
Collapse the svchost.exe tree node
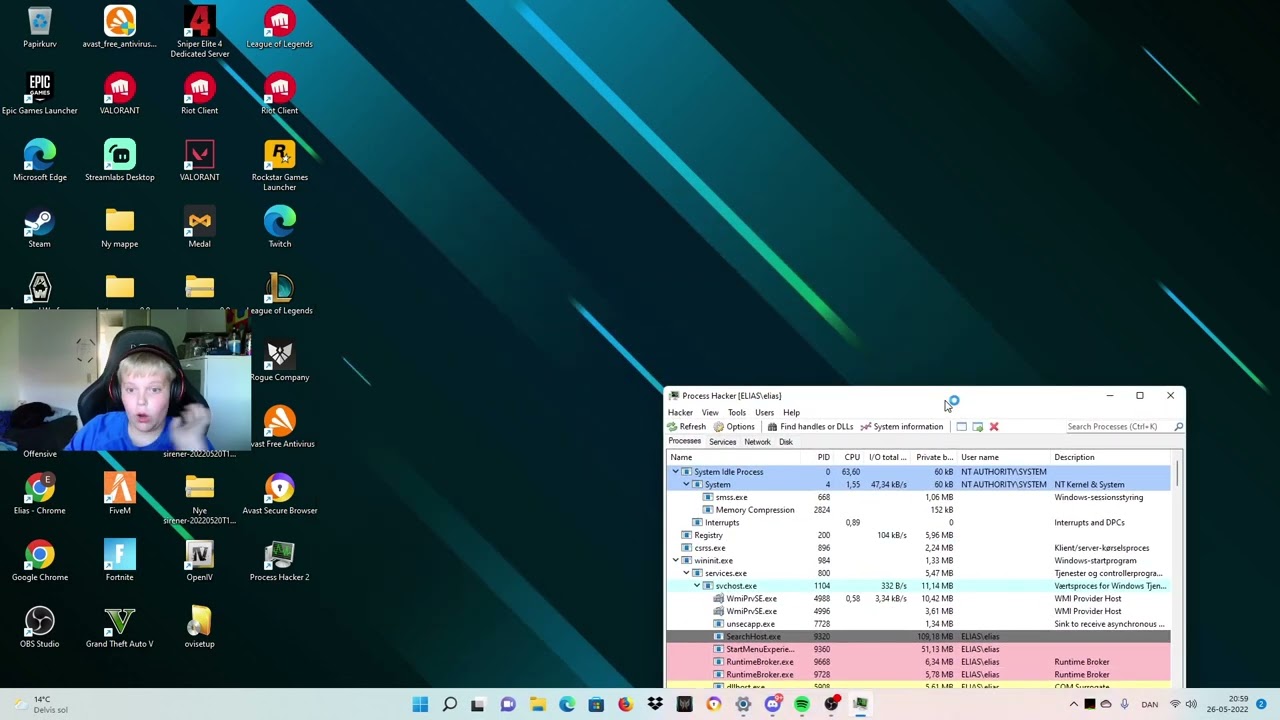[697, 586]
